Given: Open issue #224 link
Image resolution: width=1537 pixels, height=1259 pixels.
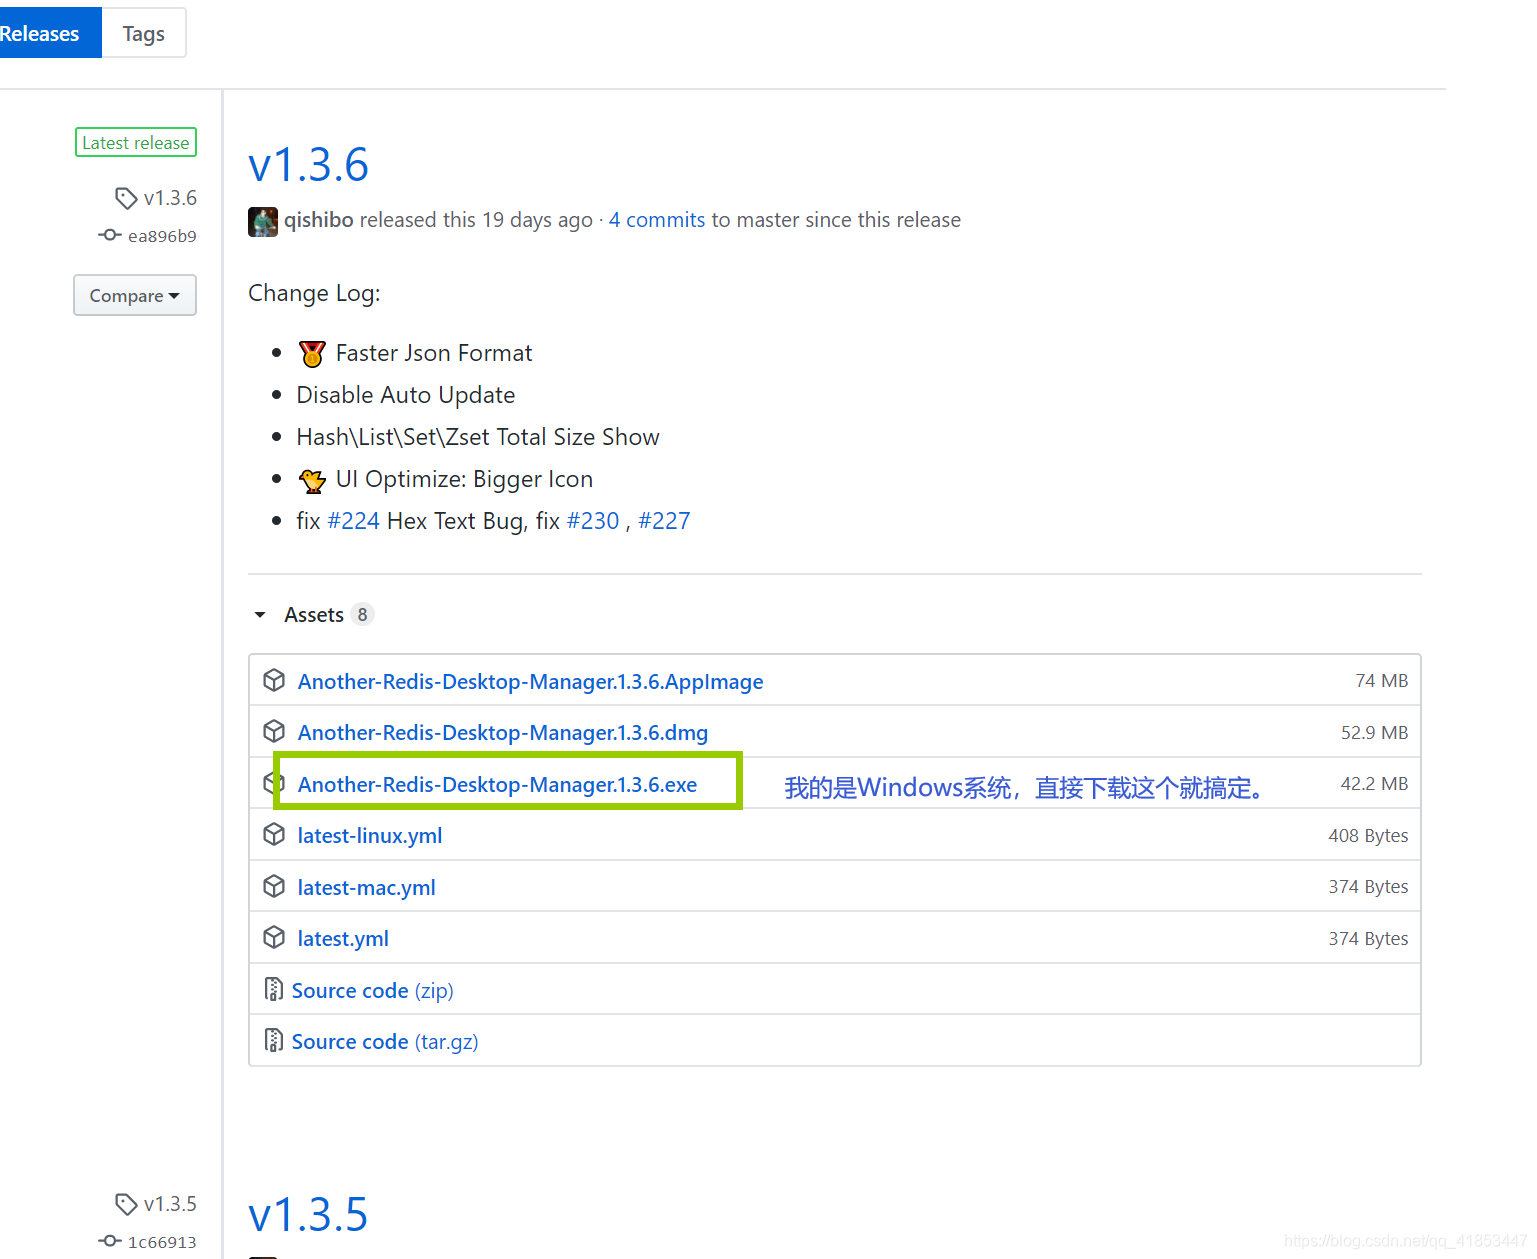Looking at the screenshot, I should tap(354, 521).
